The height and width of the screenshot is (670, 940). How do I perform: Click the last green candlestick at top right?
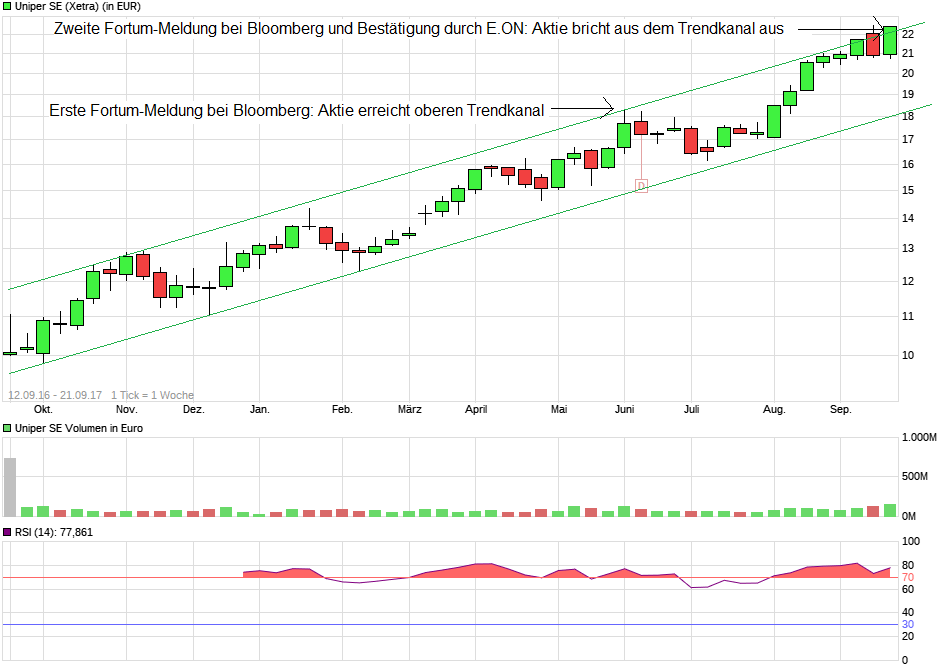[x=890, y=41]
